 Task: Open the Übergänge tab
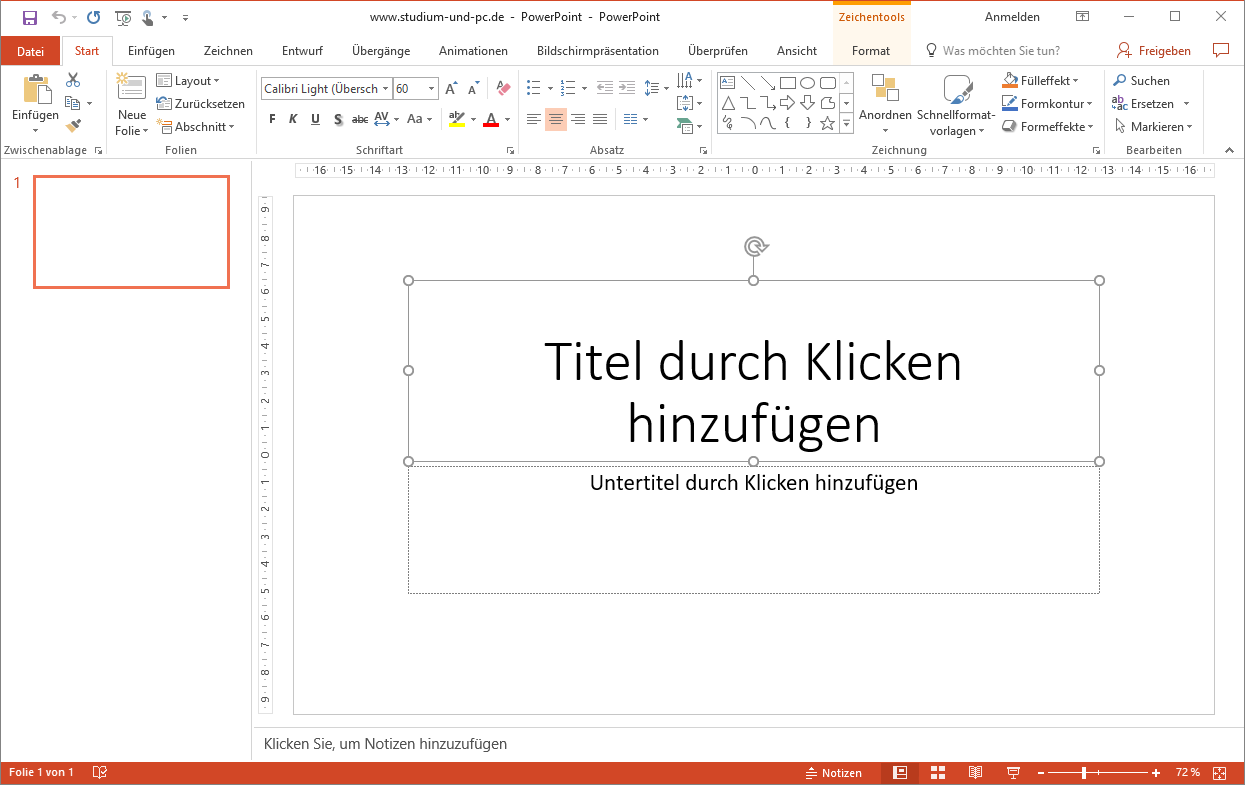[381, 51]
